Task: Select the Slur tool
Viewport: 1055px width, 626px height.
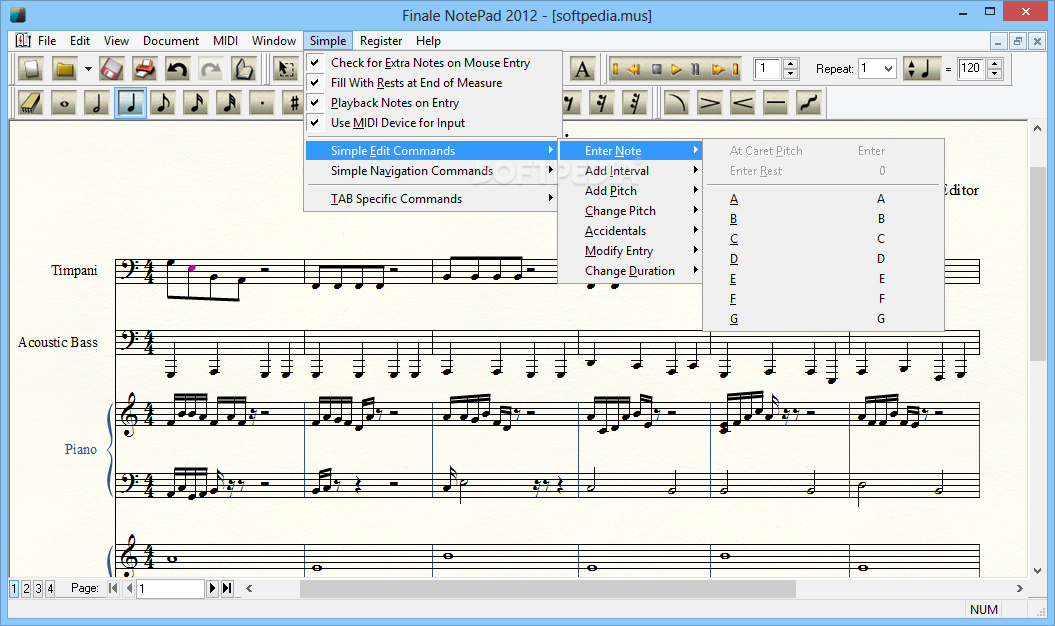Action: coord(677,103)
